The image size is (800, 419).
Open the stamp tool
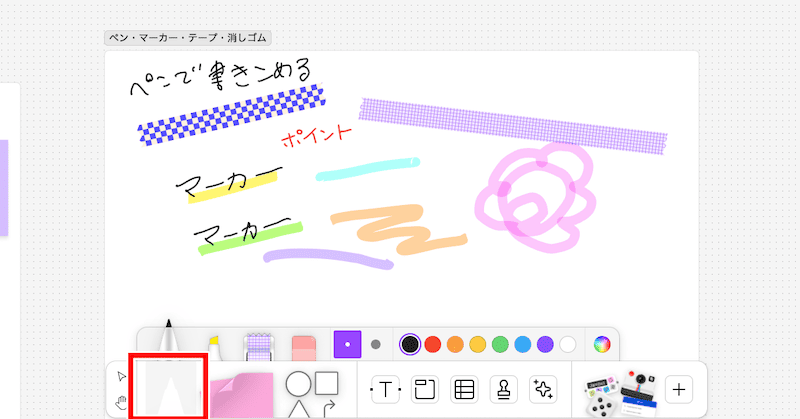503,389
